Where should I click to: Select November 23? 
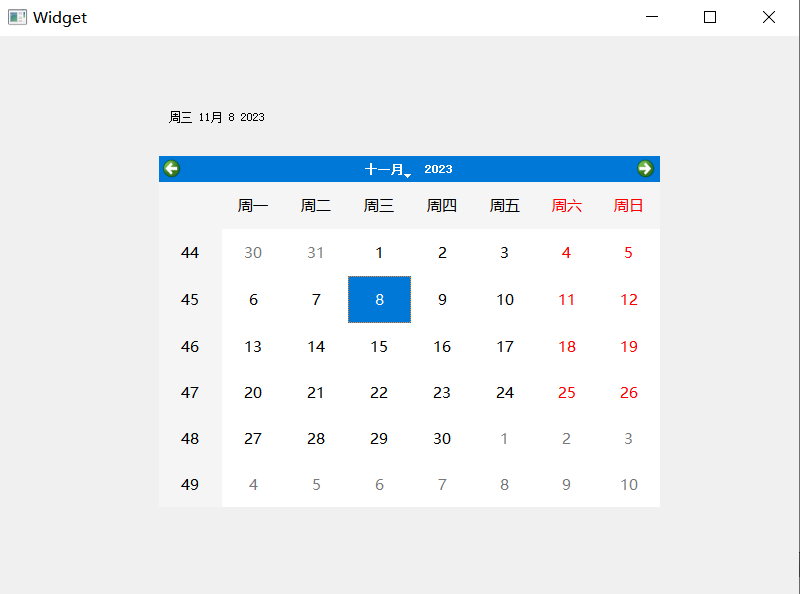click(x=442, y=392)
